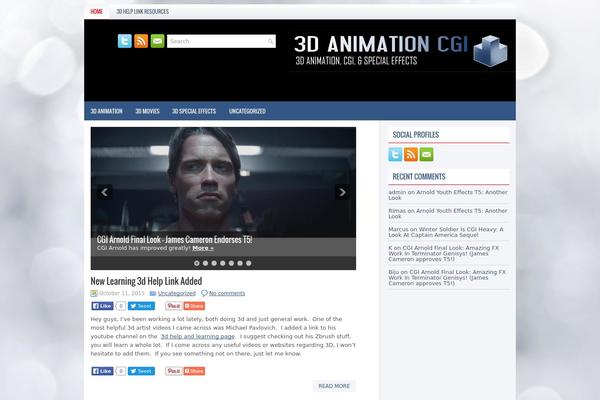Open admin's comment on Arnold Youth Effects T5
This screenshot has width=600, height=400.
point(448,195)
